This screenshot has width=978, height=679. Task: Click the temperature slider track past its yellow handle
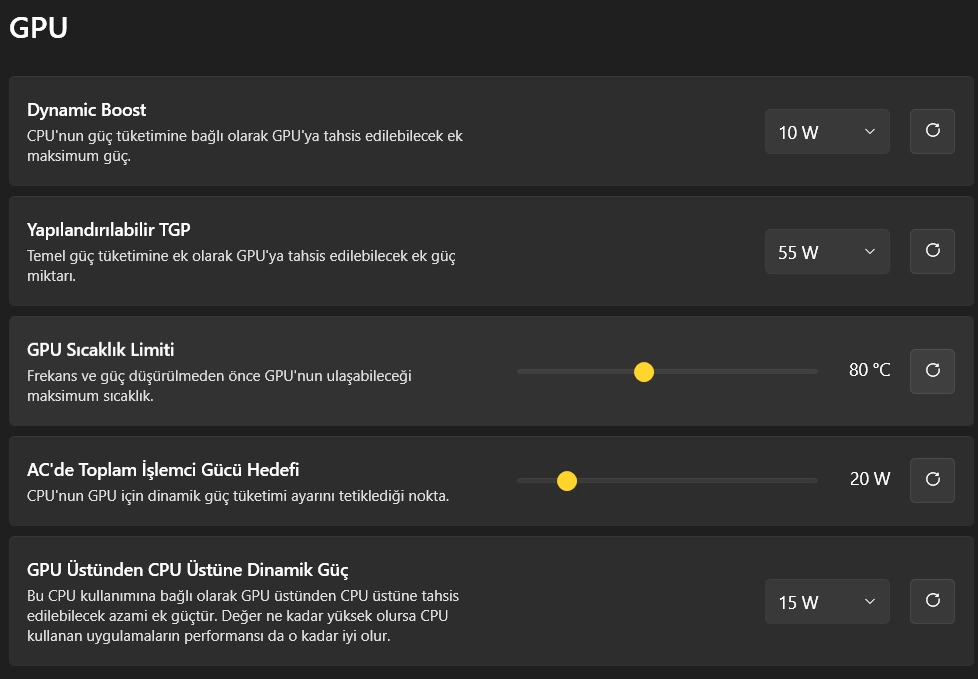point(736,372)
